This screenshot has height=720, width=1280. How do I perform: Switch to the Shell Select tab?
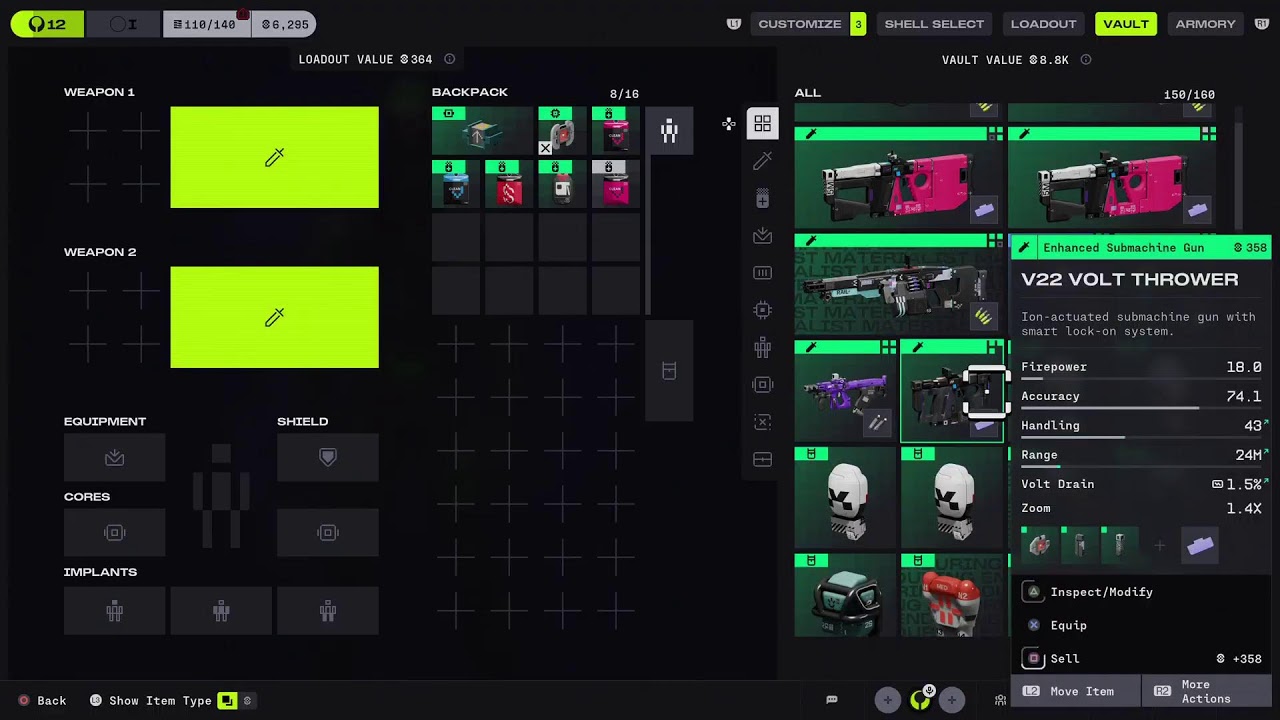point(934,24)
